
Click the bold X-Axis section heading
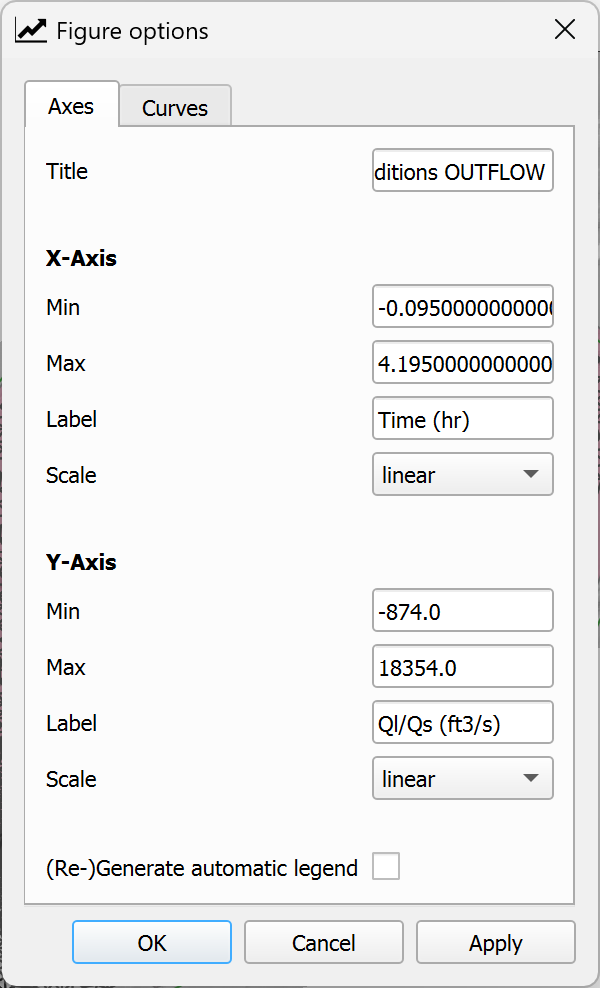81,258
